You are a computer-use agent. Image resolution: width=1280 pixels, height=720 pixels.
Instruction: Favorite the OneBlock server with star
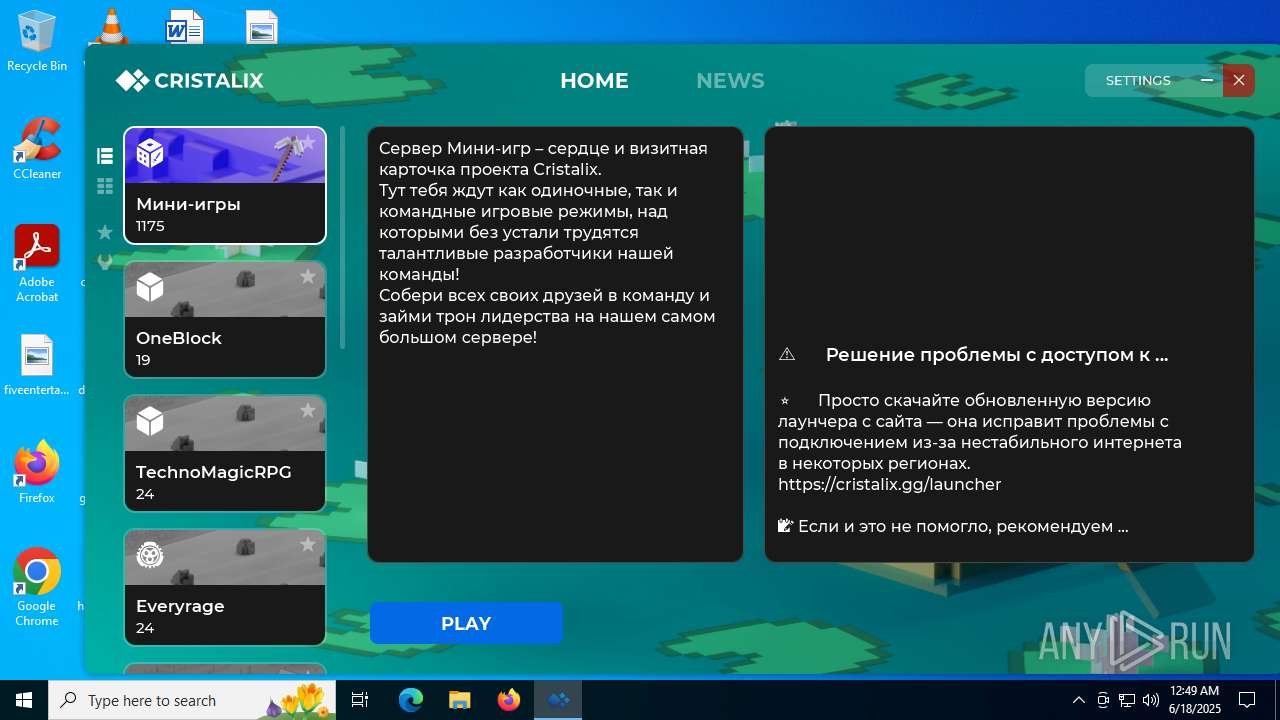(x=308, y=276)
